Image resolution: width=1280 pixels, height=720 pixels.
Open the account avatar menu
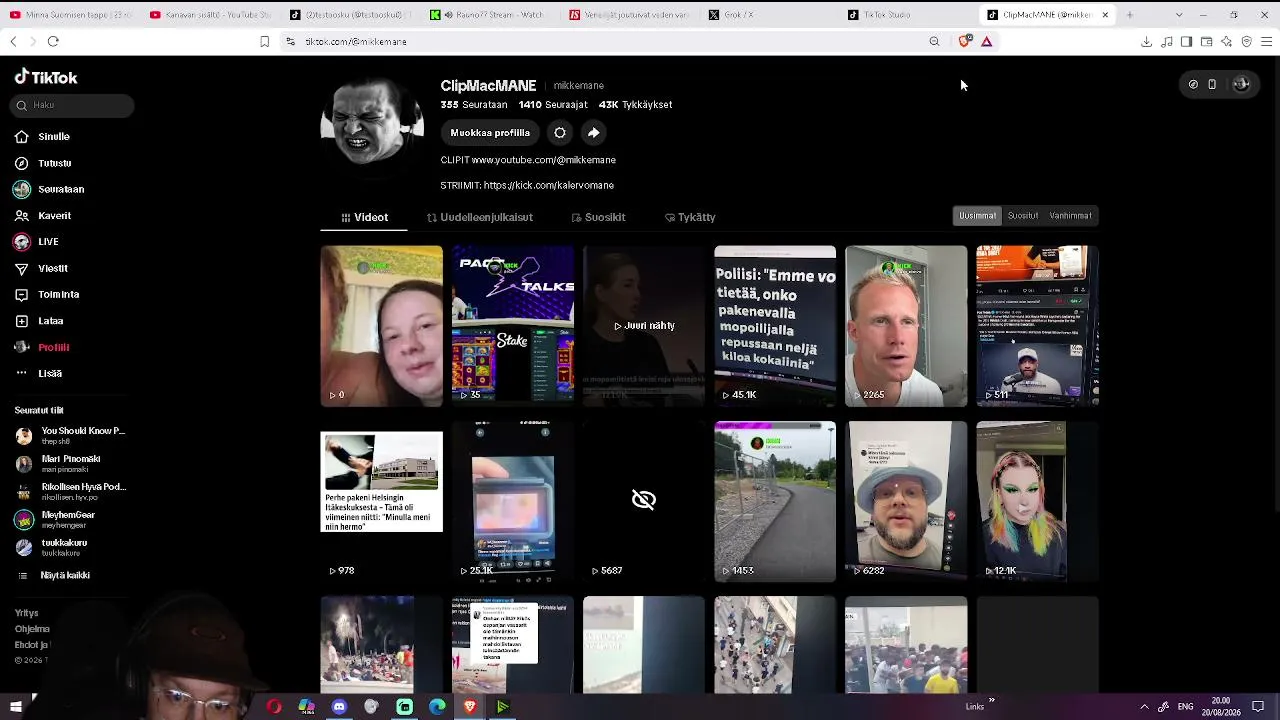pos(1241,85)
